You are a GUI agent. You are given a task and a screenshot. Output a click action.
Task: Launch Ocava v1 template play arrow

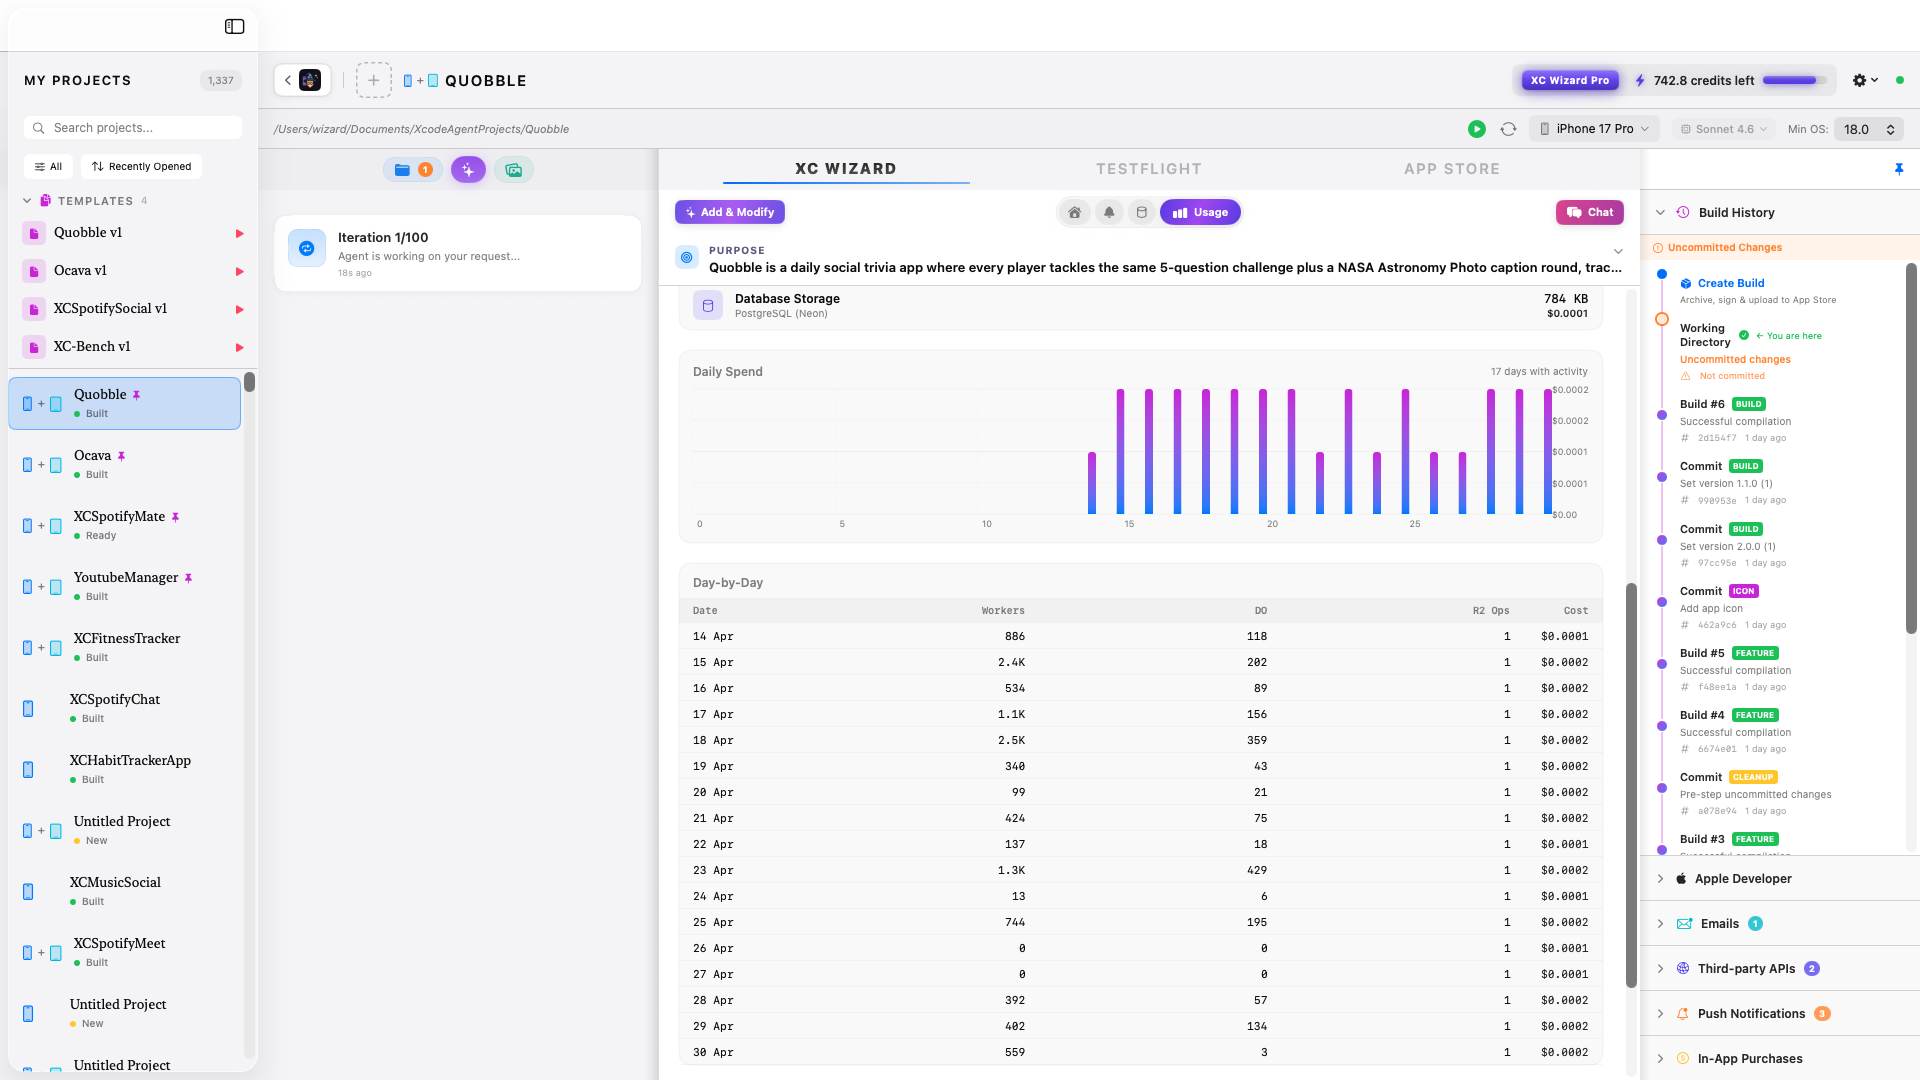tap(239, 271)
